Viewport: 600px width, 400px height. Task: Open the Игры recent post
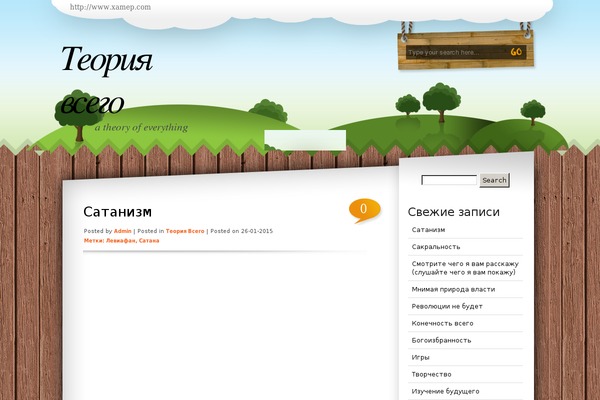pyautogui.click(x=421, y=358)
